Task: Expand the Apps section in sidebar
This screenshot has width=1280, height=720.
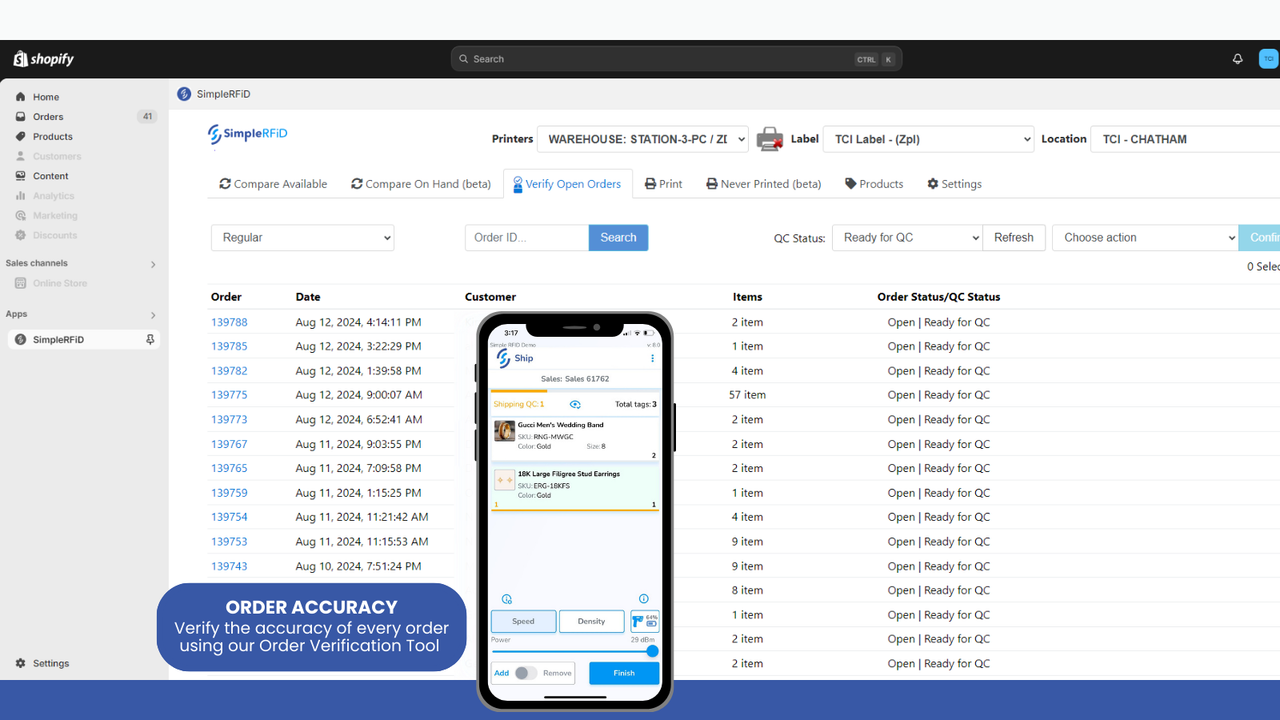Action: point(153,315)
